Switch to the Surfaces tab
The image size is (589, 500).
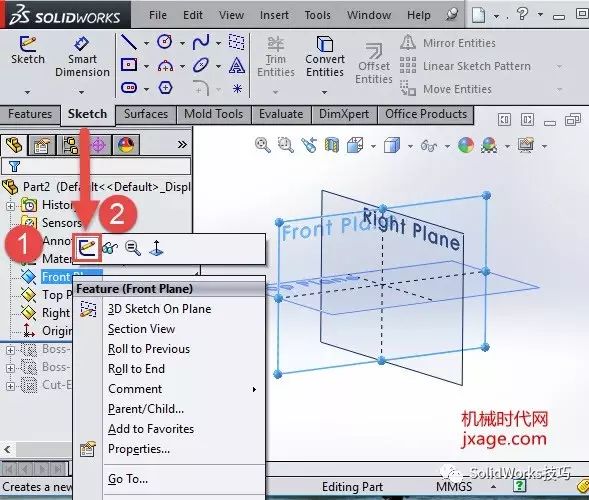coord(146,114)
